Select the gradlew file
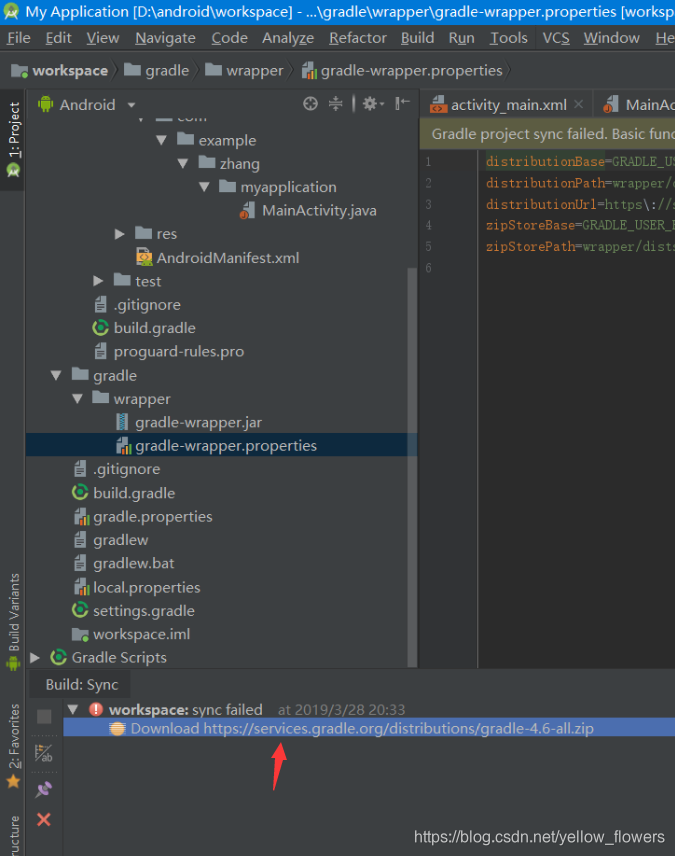Viewport: 675px width, 856px height. pyautogui.click(x=110, y=540)
